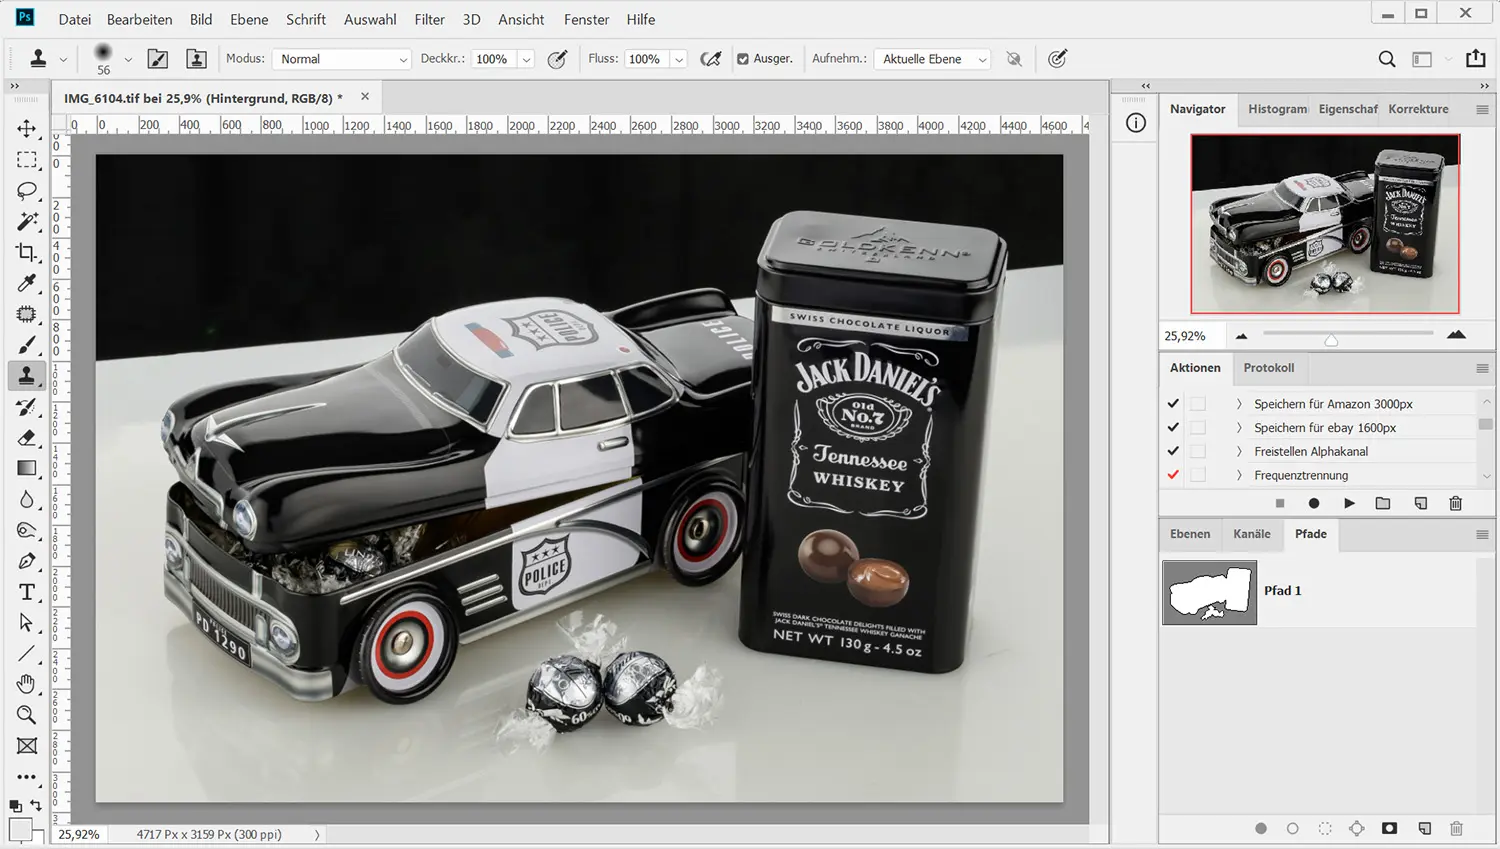Open the Modus dropdown set to Normal
Viewport: 1500px width, 849px height.
point(343,59)
